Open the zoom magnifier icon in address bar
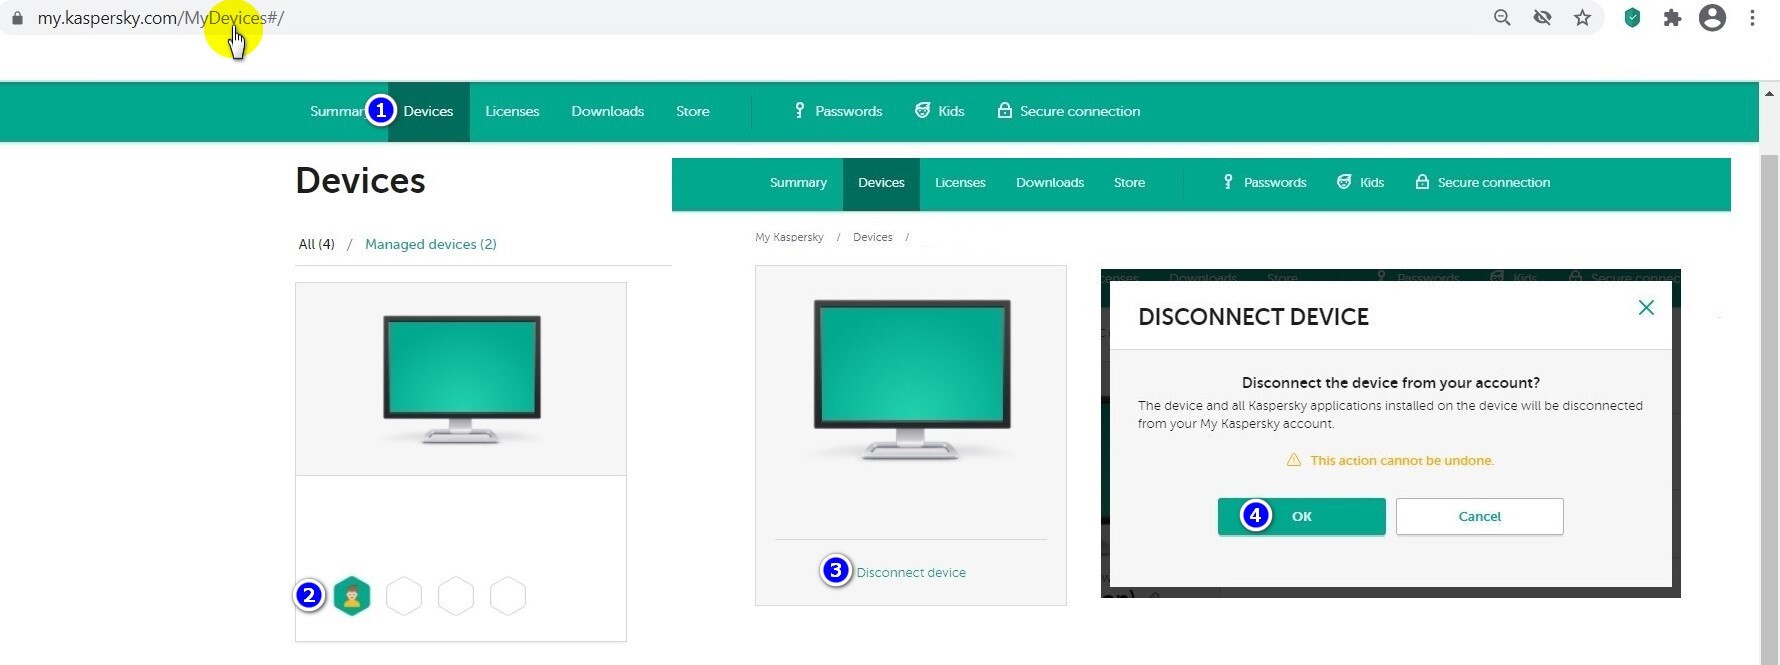 pyautogui.click(x=1502, y=18)
